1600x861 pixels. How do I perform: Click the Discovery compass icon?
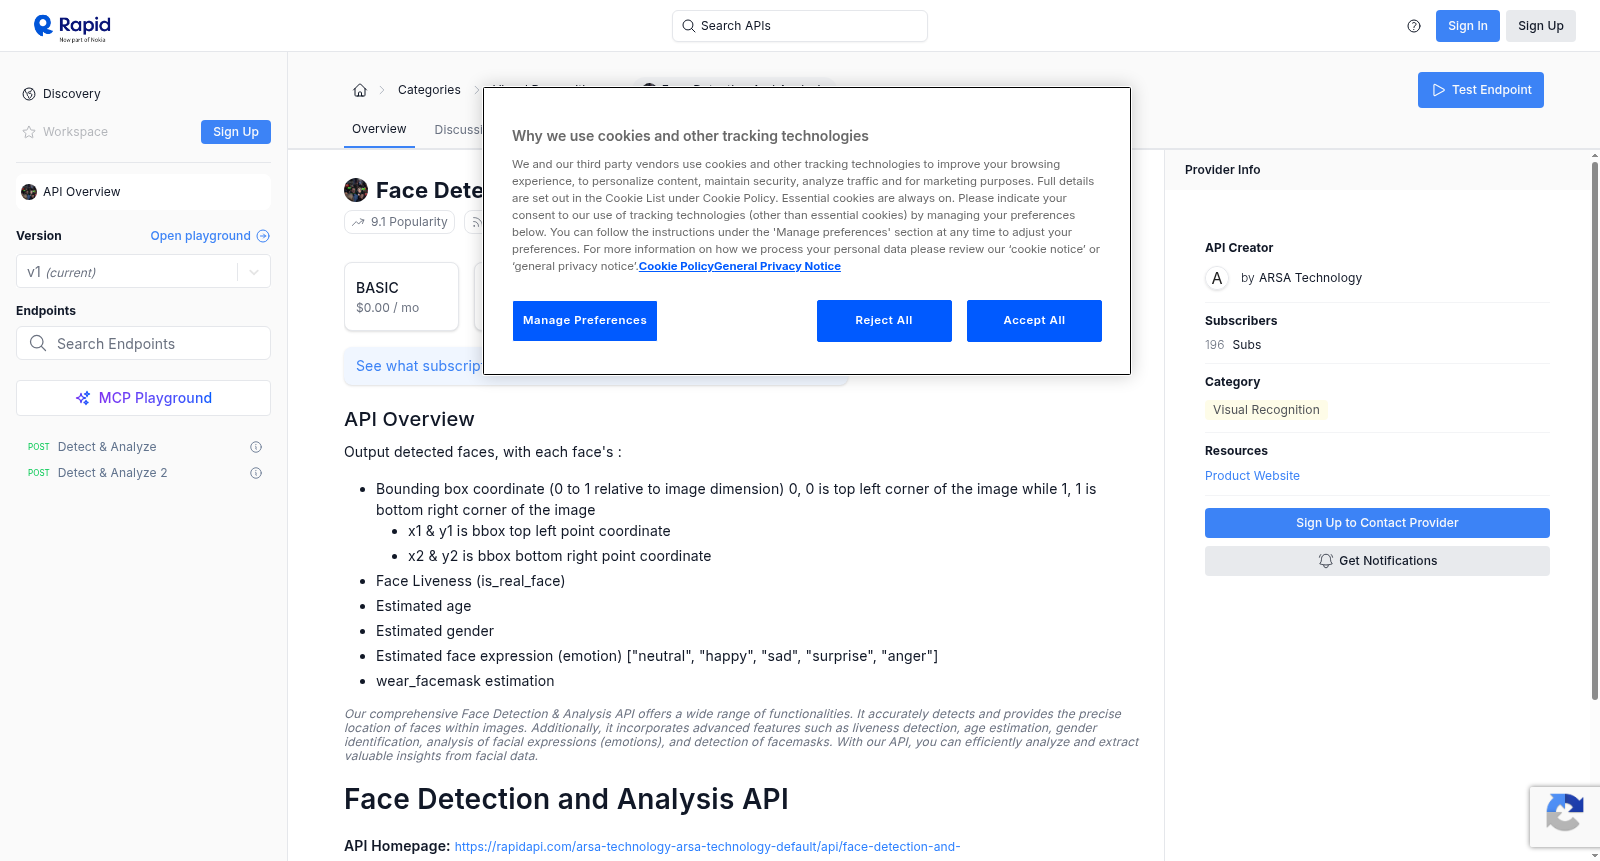29,94
